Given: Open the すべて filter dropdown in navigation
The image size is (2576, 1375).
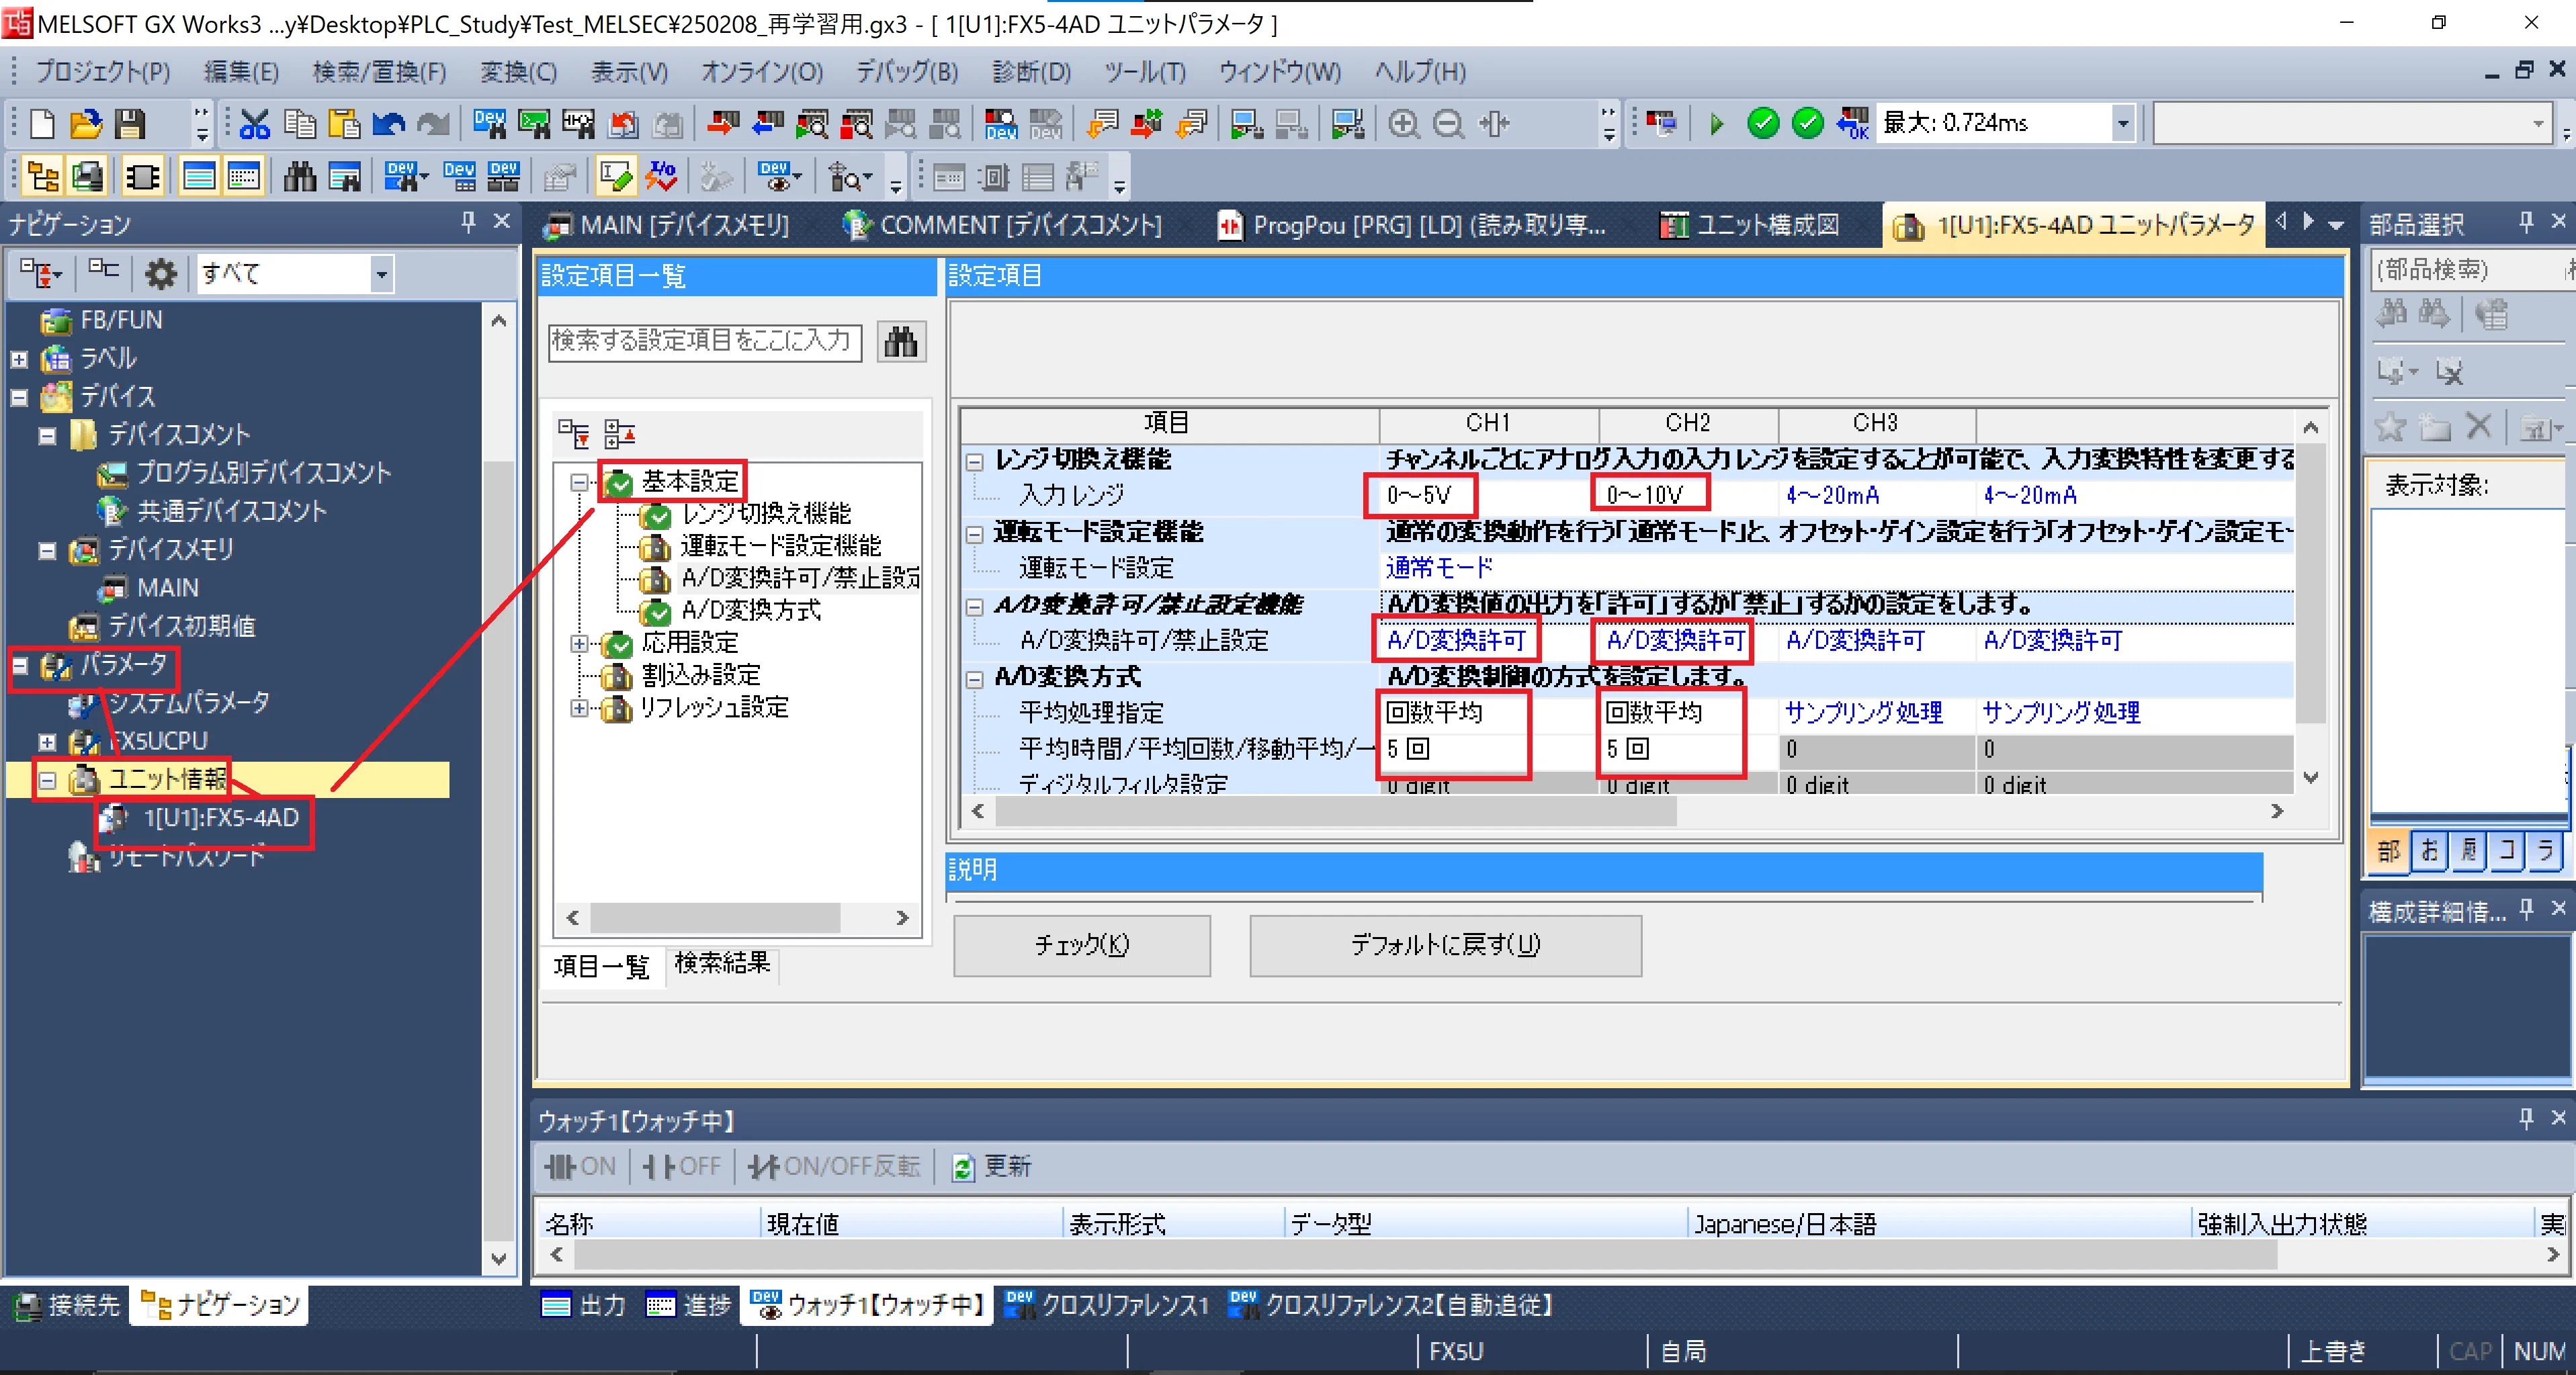Looking at the screenshot, I should pos(381,273).
